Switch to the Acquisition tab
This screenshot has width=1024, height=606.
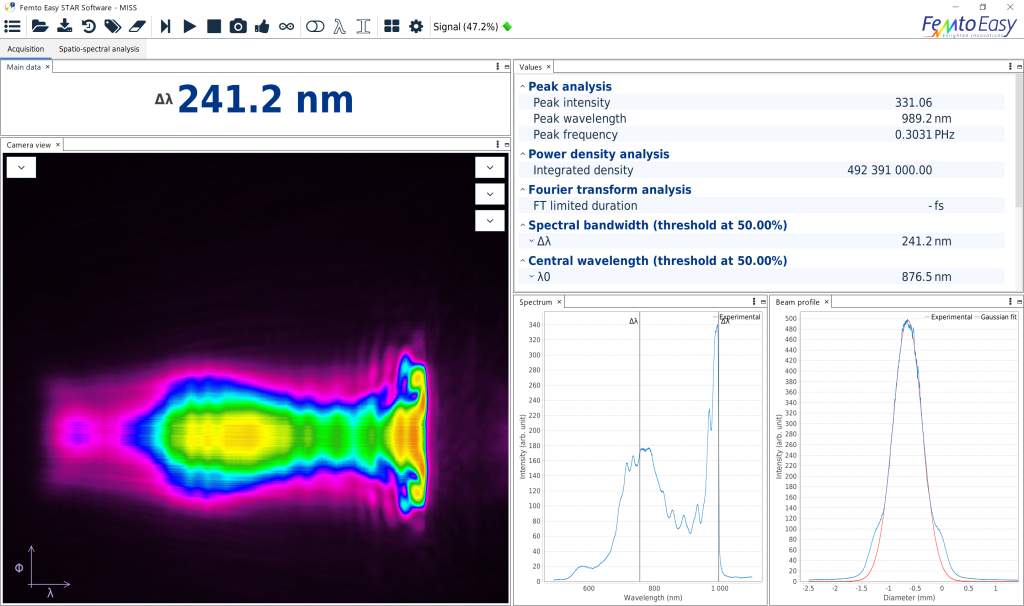26,48
